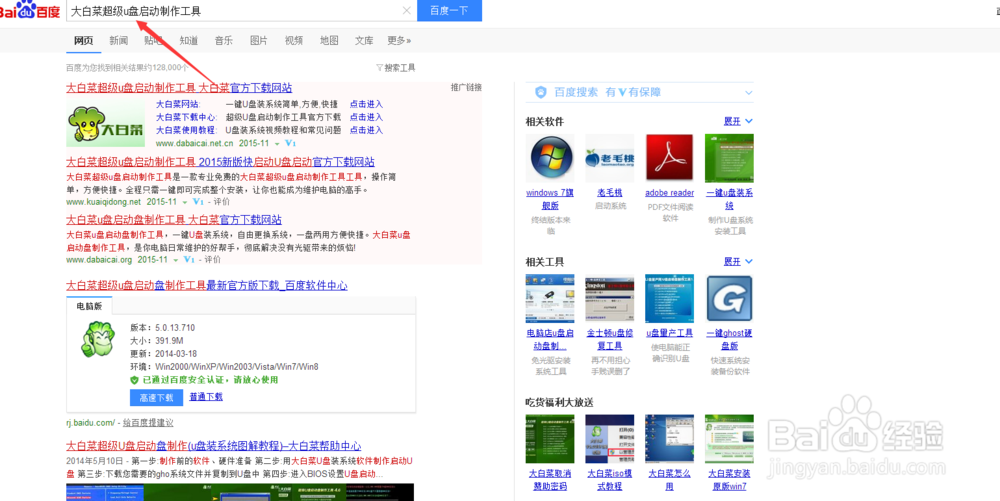Click the green security shield icon
The image size is (1000, 501).
click(x=135, y=380)
